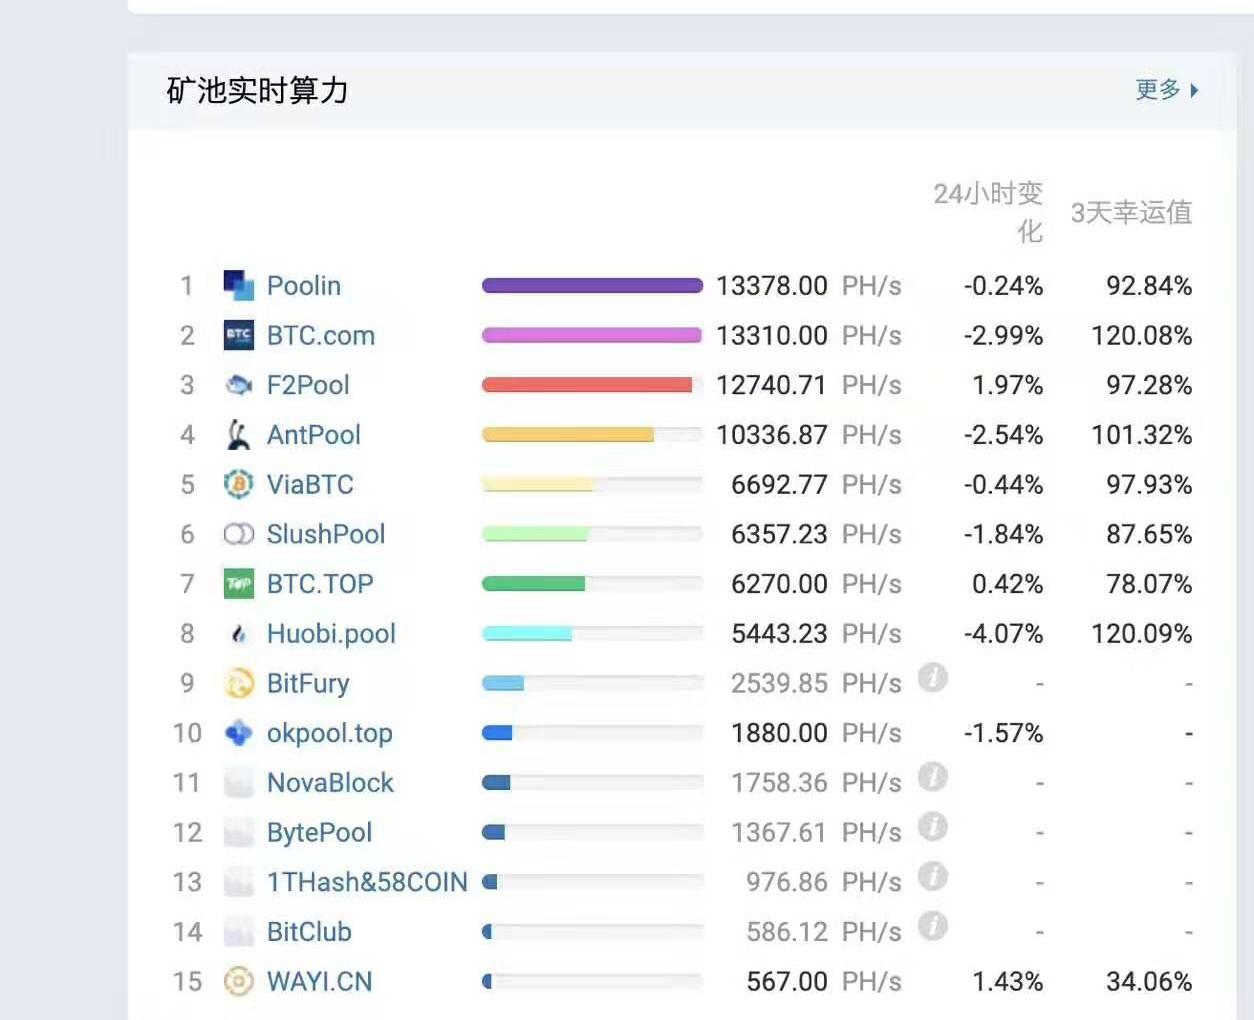
Task: Click the purple Poolin hashrate bar
Action: (592, 286)
